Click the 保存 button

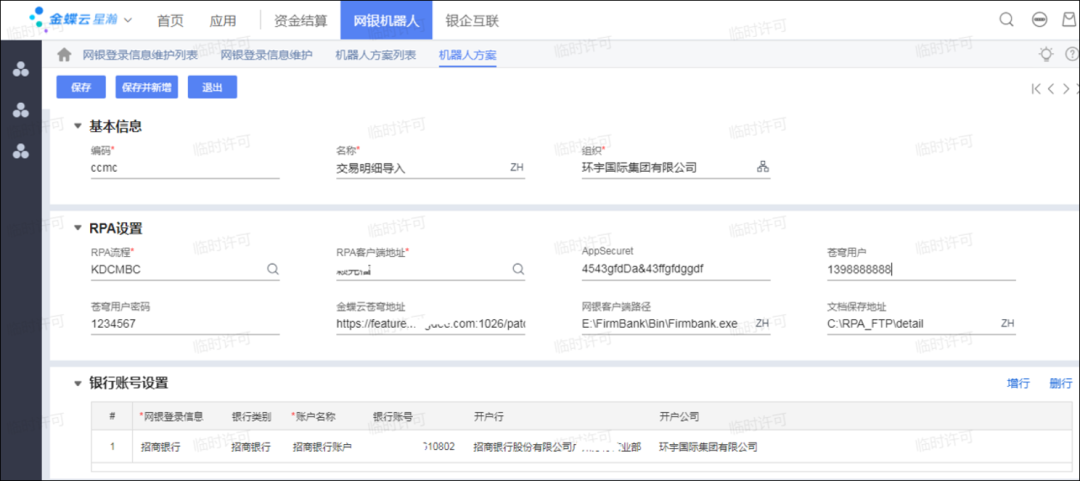click(x=81, y=88)
